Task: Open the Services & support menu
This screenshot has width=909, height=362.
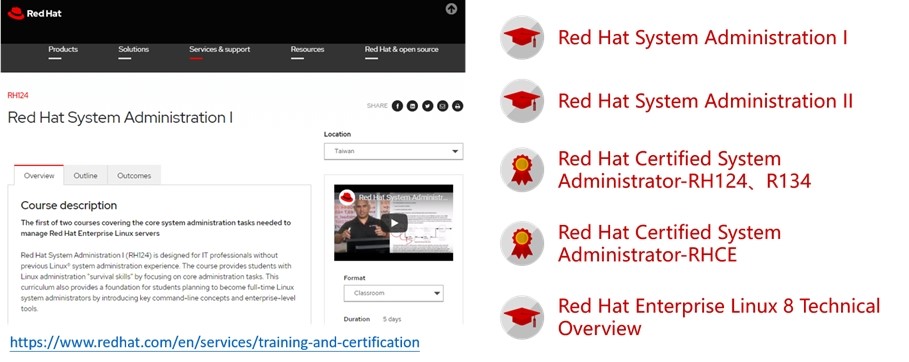Action: point(220,49)
